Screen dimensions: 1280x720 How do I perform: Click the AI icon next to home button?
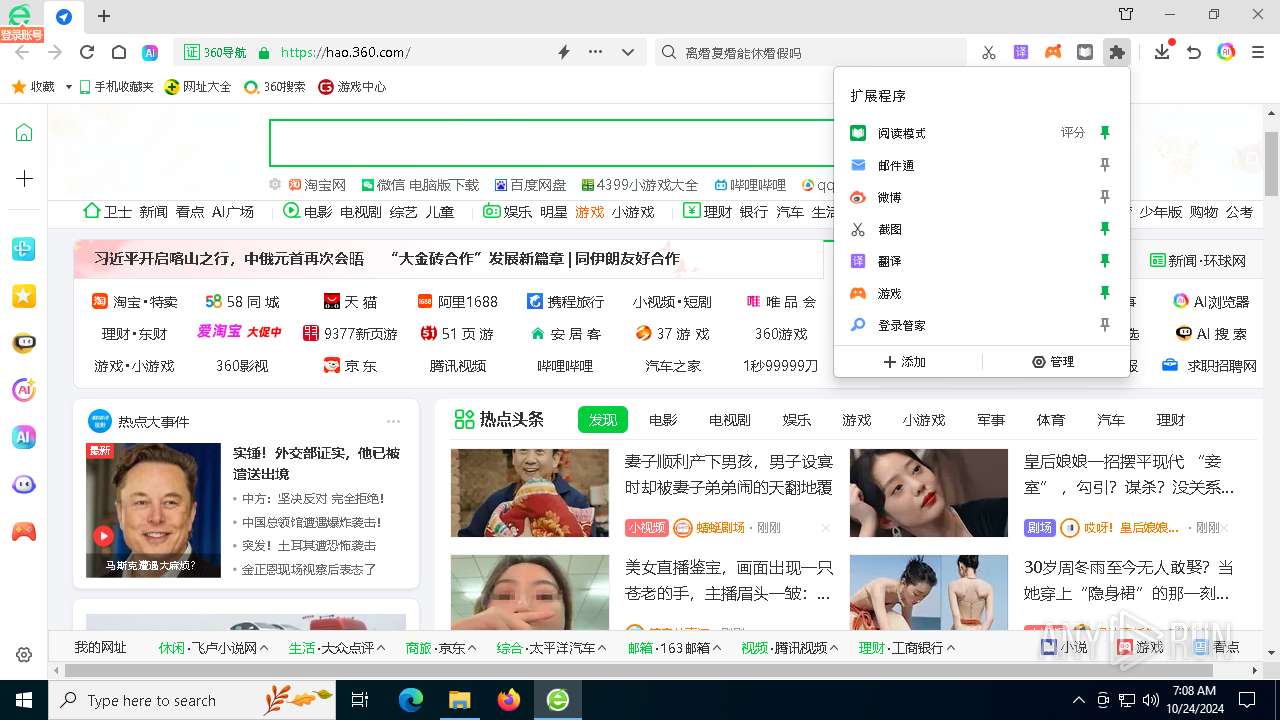click(150, 52)
